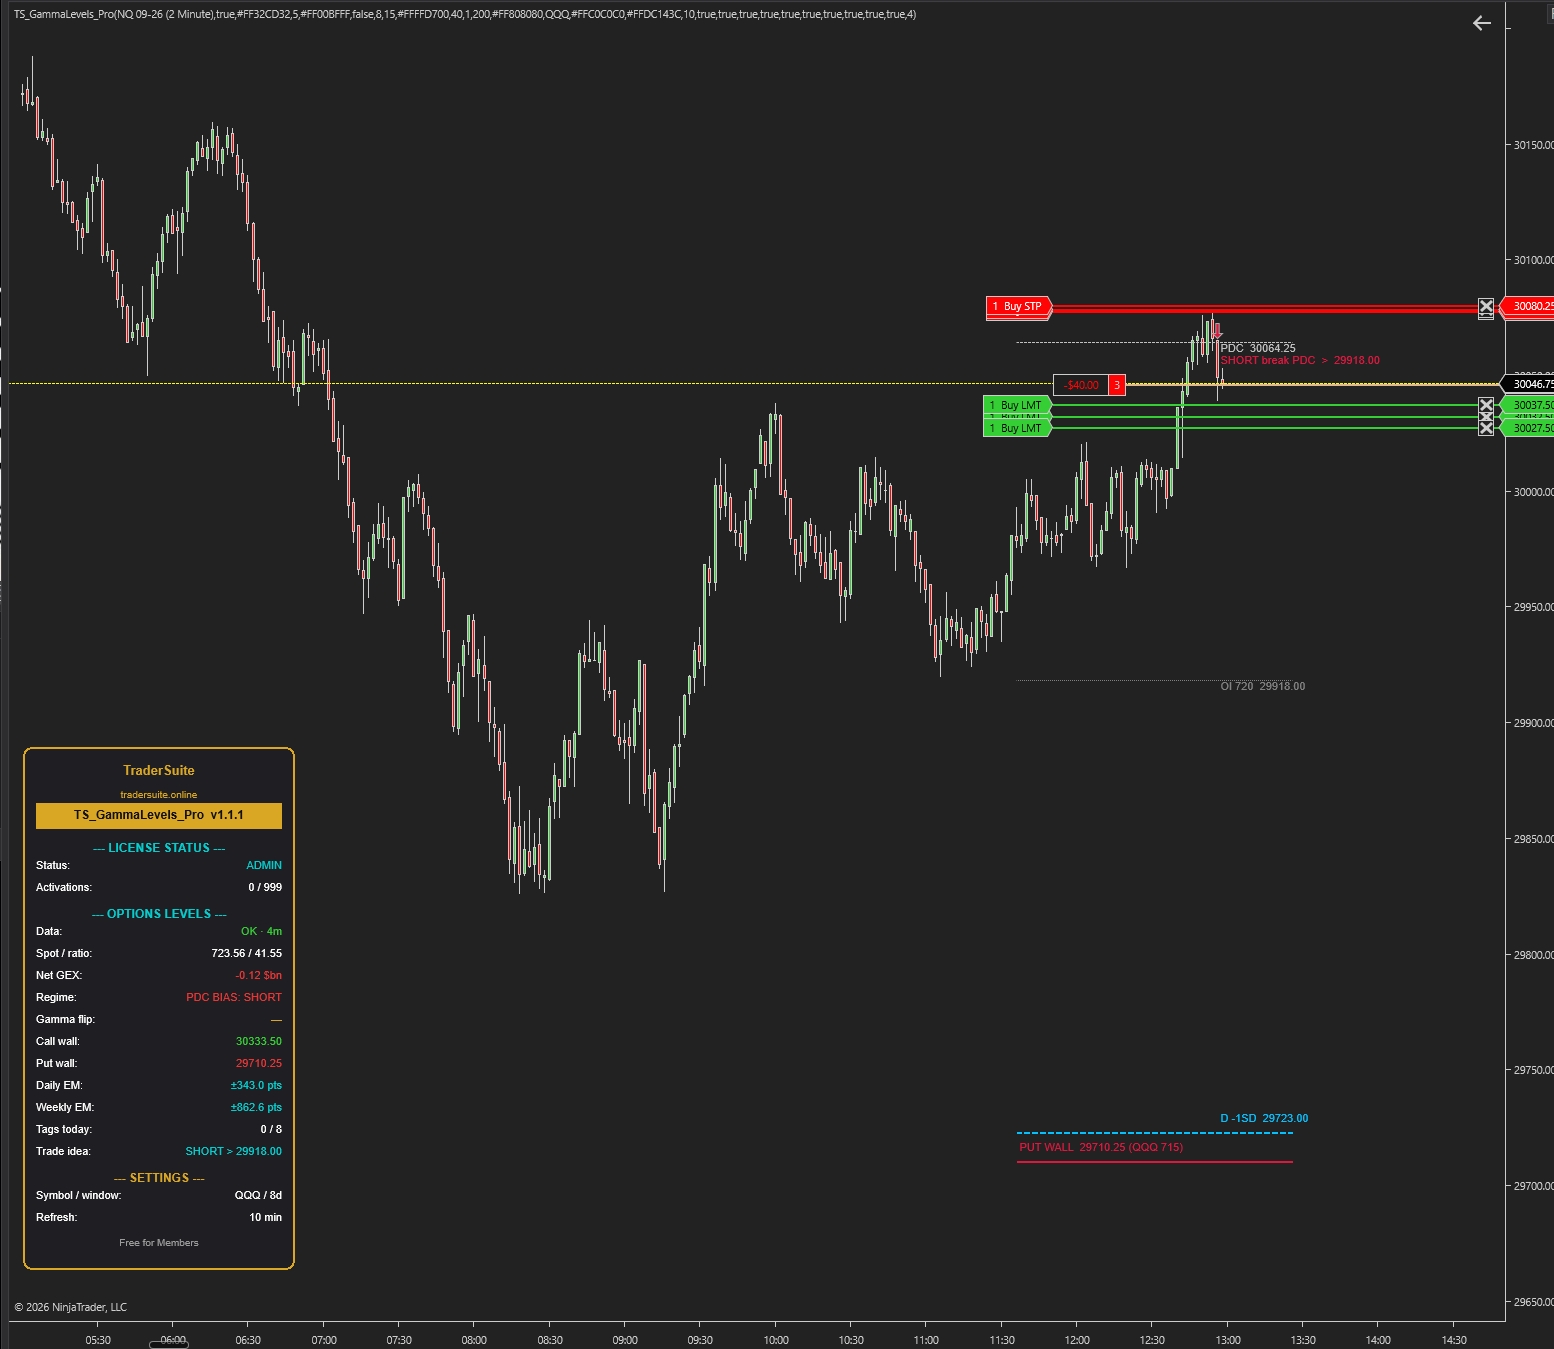Screen dimensions: 1554x1349
Task: Click the Put wall value 29710.25 in the panel
Action: [258, 1063]
